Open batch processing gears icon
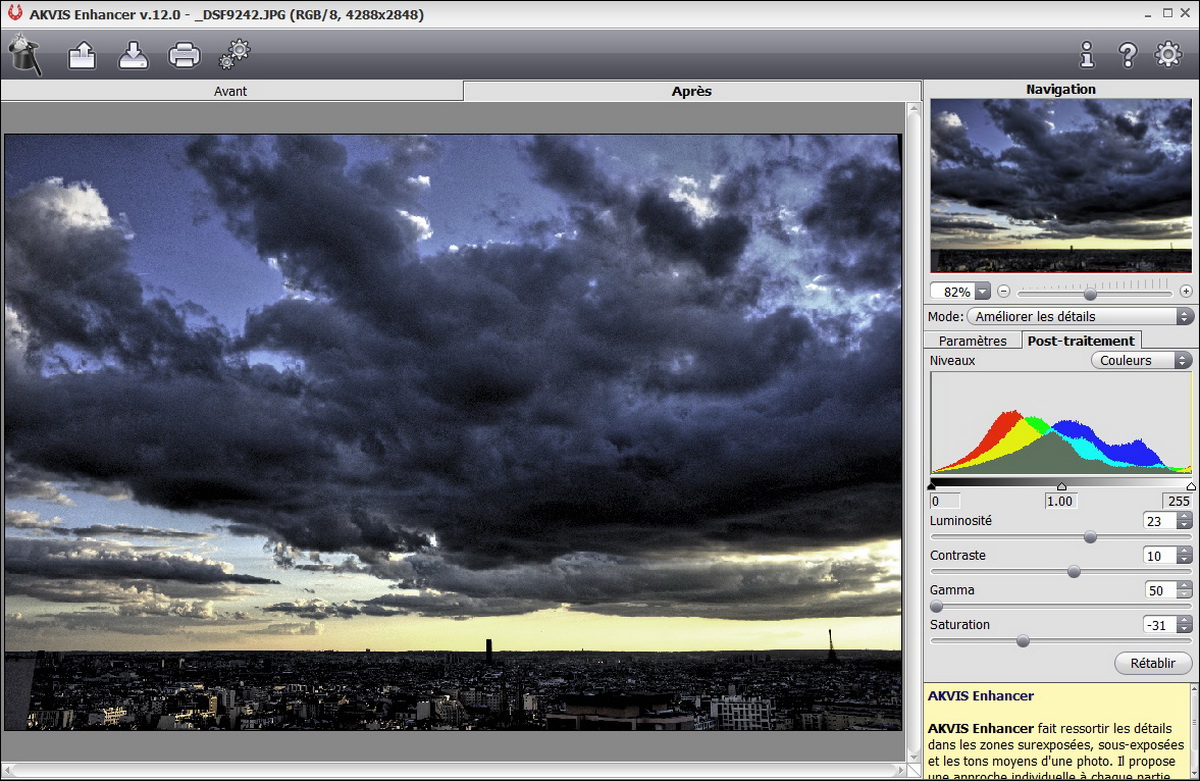Screen dimensions: 1200x781 tap(235, 54)
